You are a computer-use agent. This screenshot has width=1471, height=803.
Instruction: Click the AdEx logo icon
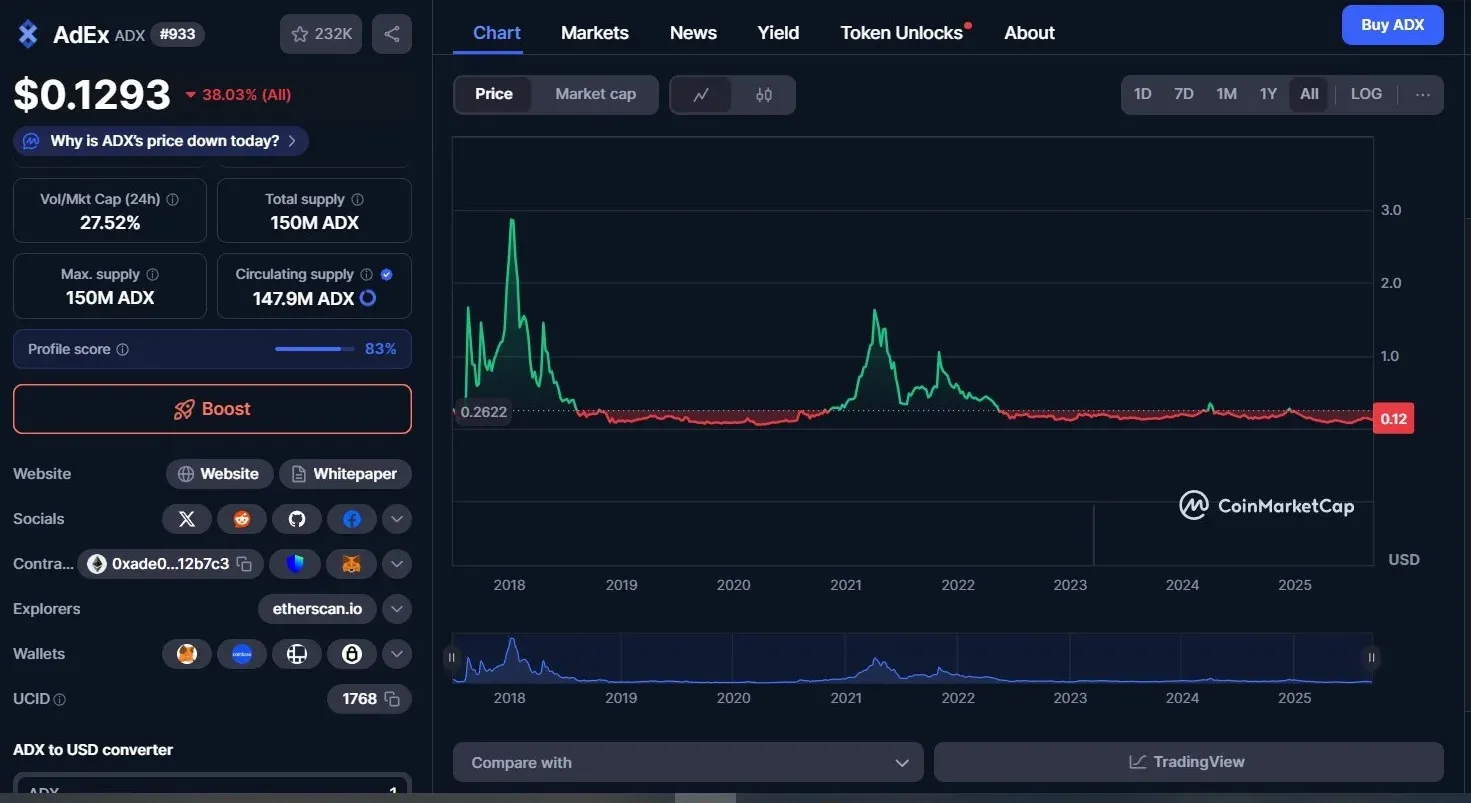[28, 34]
